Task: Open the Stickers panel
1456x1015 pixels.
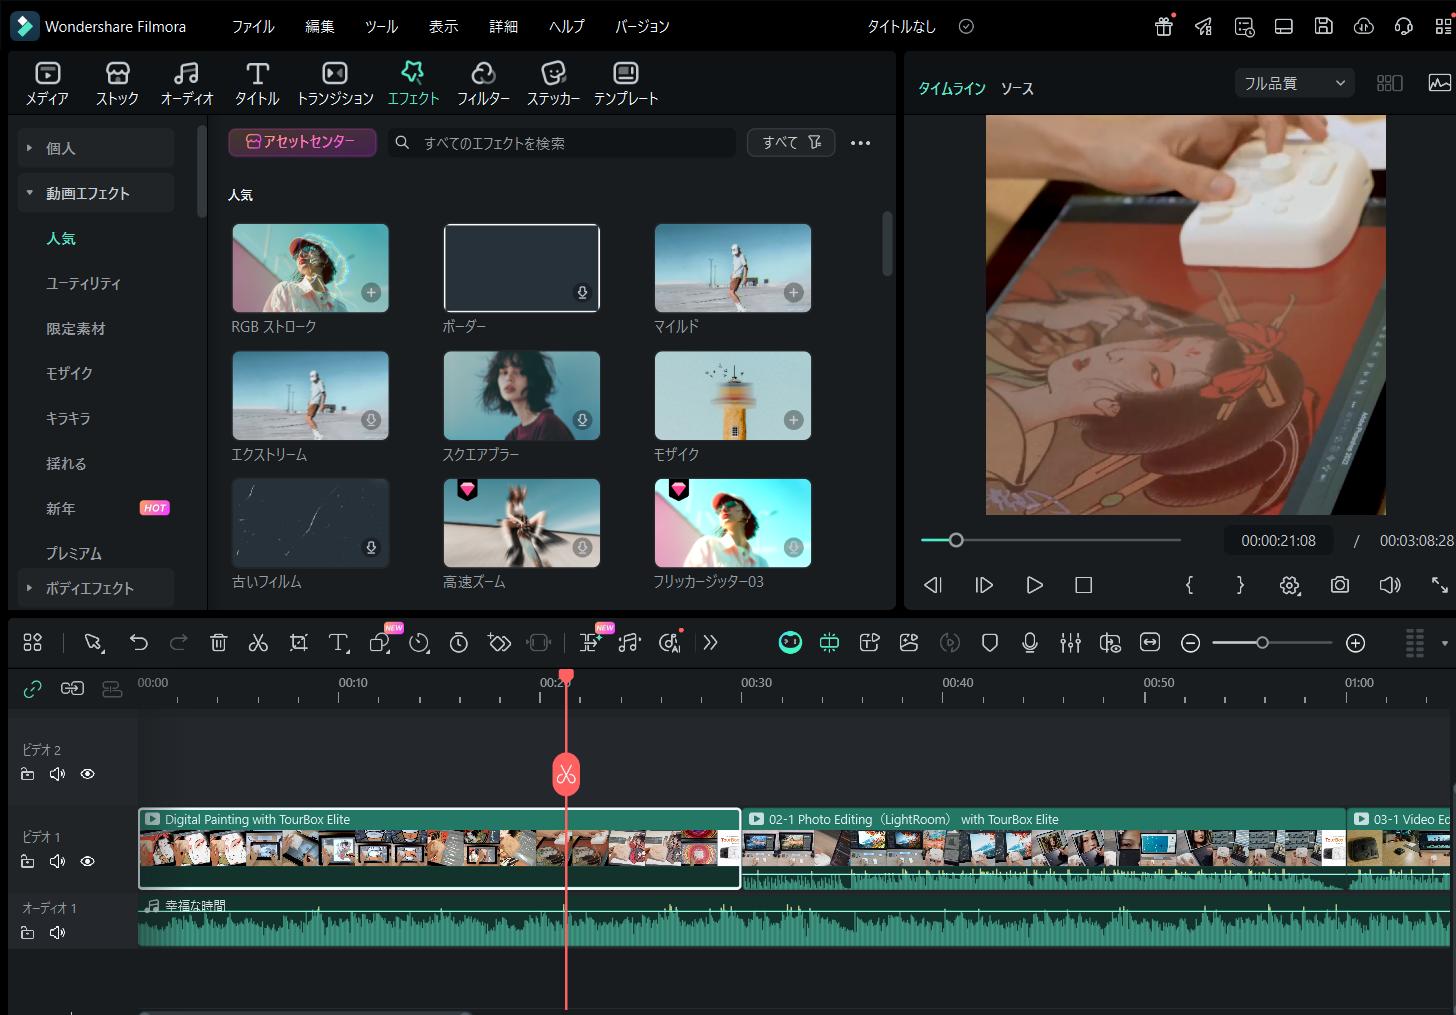Action: tap(553, 83)
